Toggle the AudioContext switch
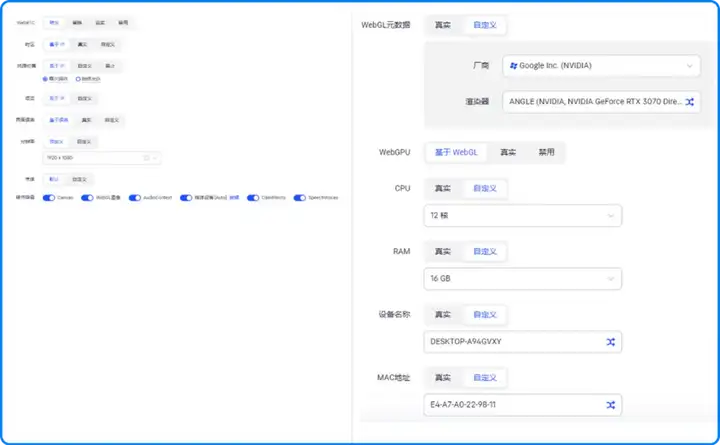The height and width of the screenshot is (445, 720). (x=136, y=198)
